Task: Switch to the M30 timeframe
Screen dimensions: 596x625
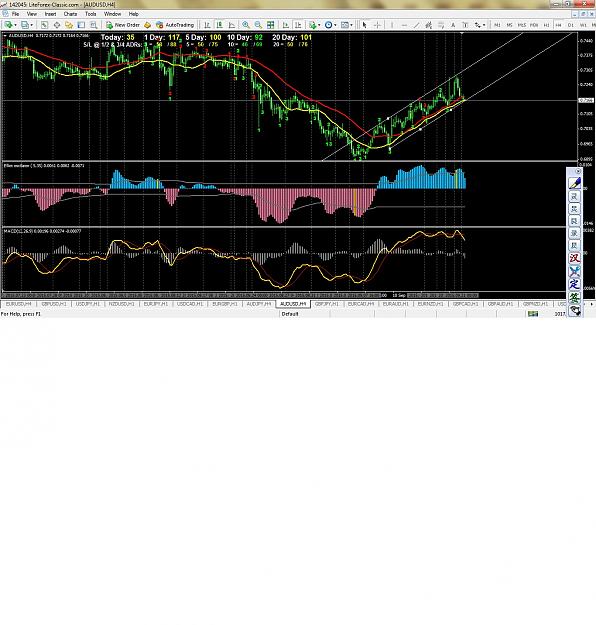Action: coord(534,25)
